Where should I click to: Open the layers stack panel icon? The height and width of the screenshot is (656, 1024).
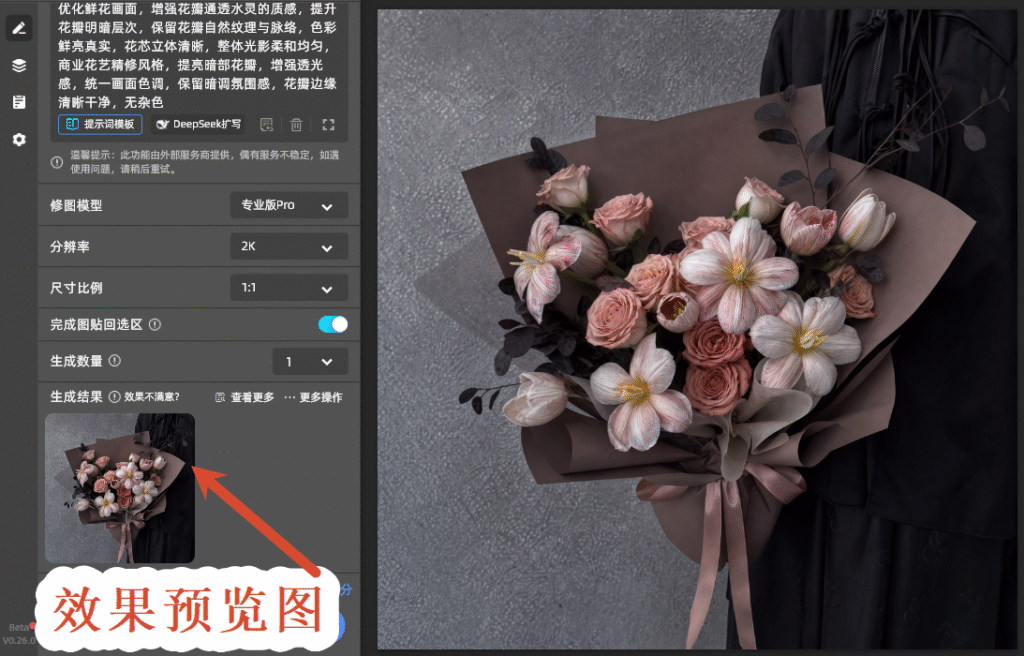point(19,65)
